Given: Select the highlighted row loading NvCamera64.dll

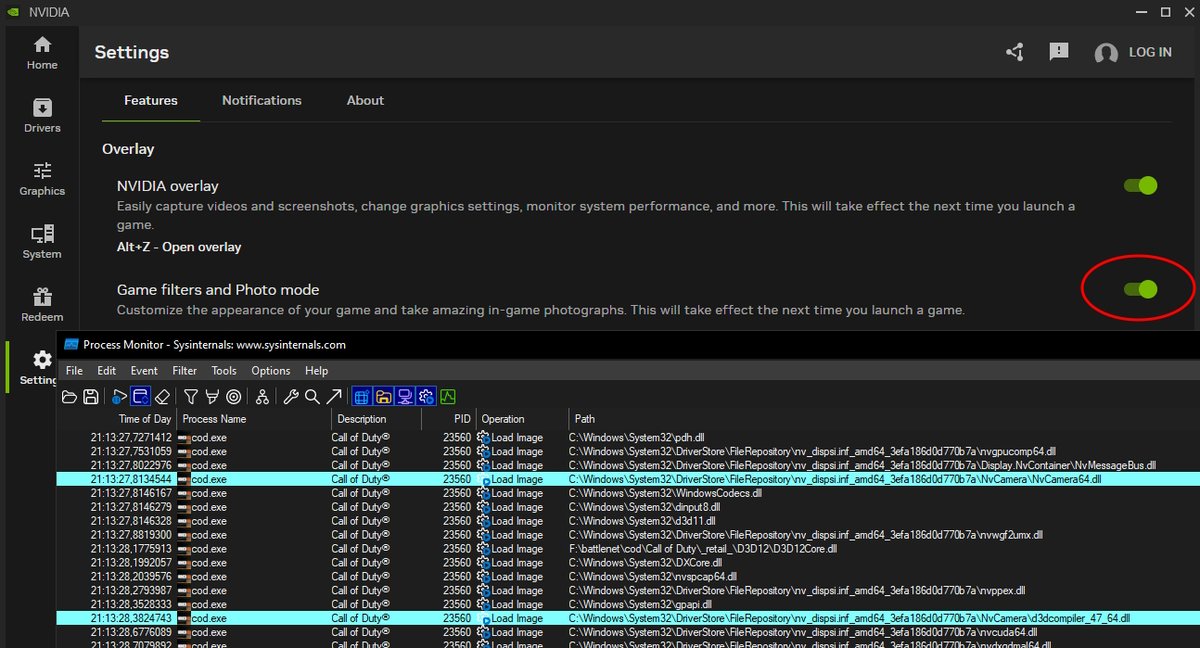Looking at the screenshot, I should [x=628, y=479].
